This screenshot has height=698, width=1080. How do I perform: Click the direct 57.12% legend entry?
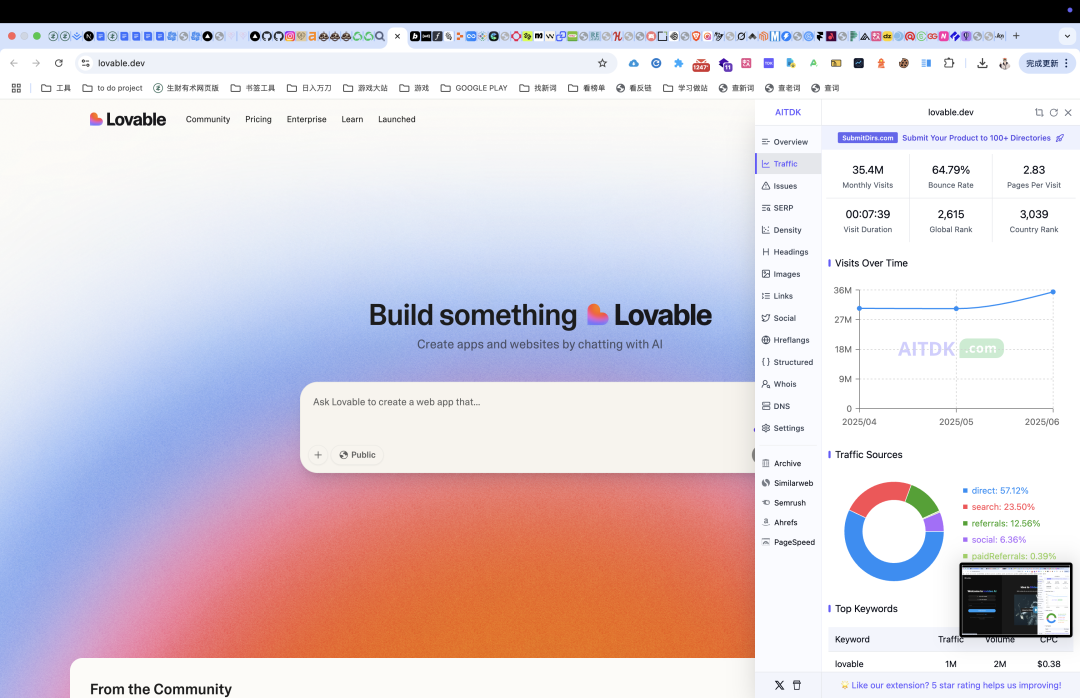point(995,491)
